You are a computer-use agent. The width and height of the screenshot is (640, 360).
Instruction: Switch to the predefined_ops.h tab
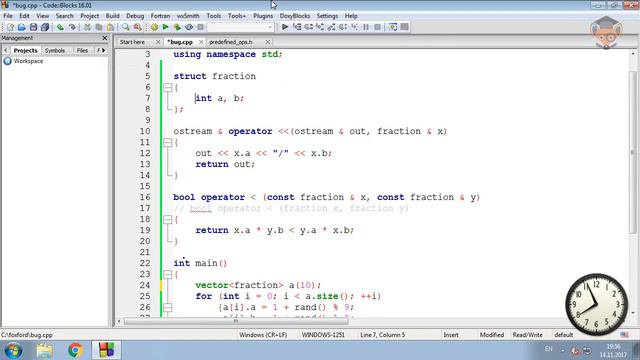(x=231, y=42)
